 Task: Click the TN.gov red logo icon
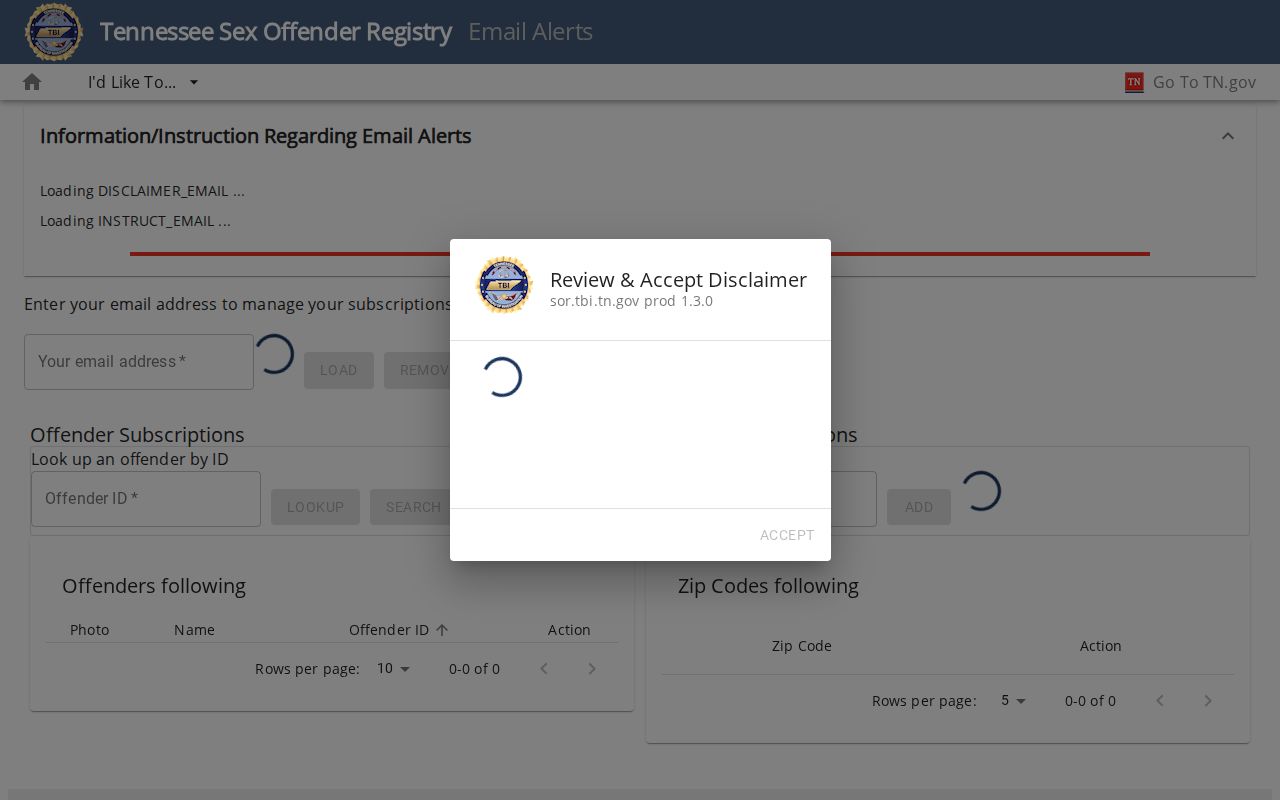coord(1134,82)
